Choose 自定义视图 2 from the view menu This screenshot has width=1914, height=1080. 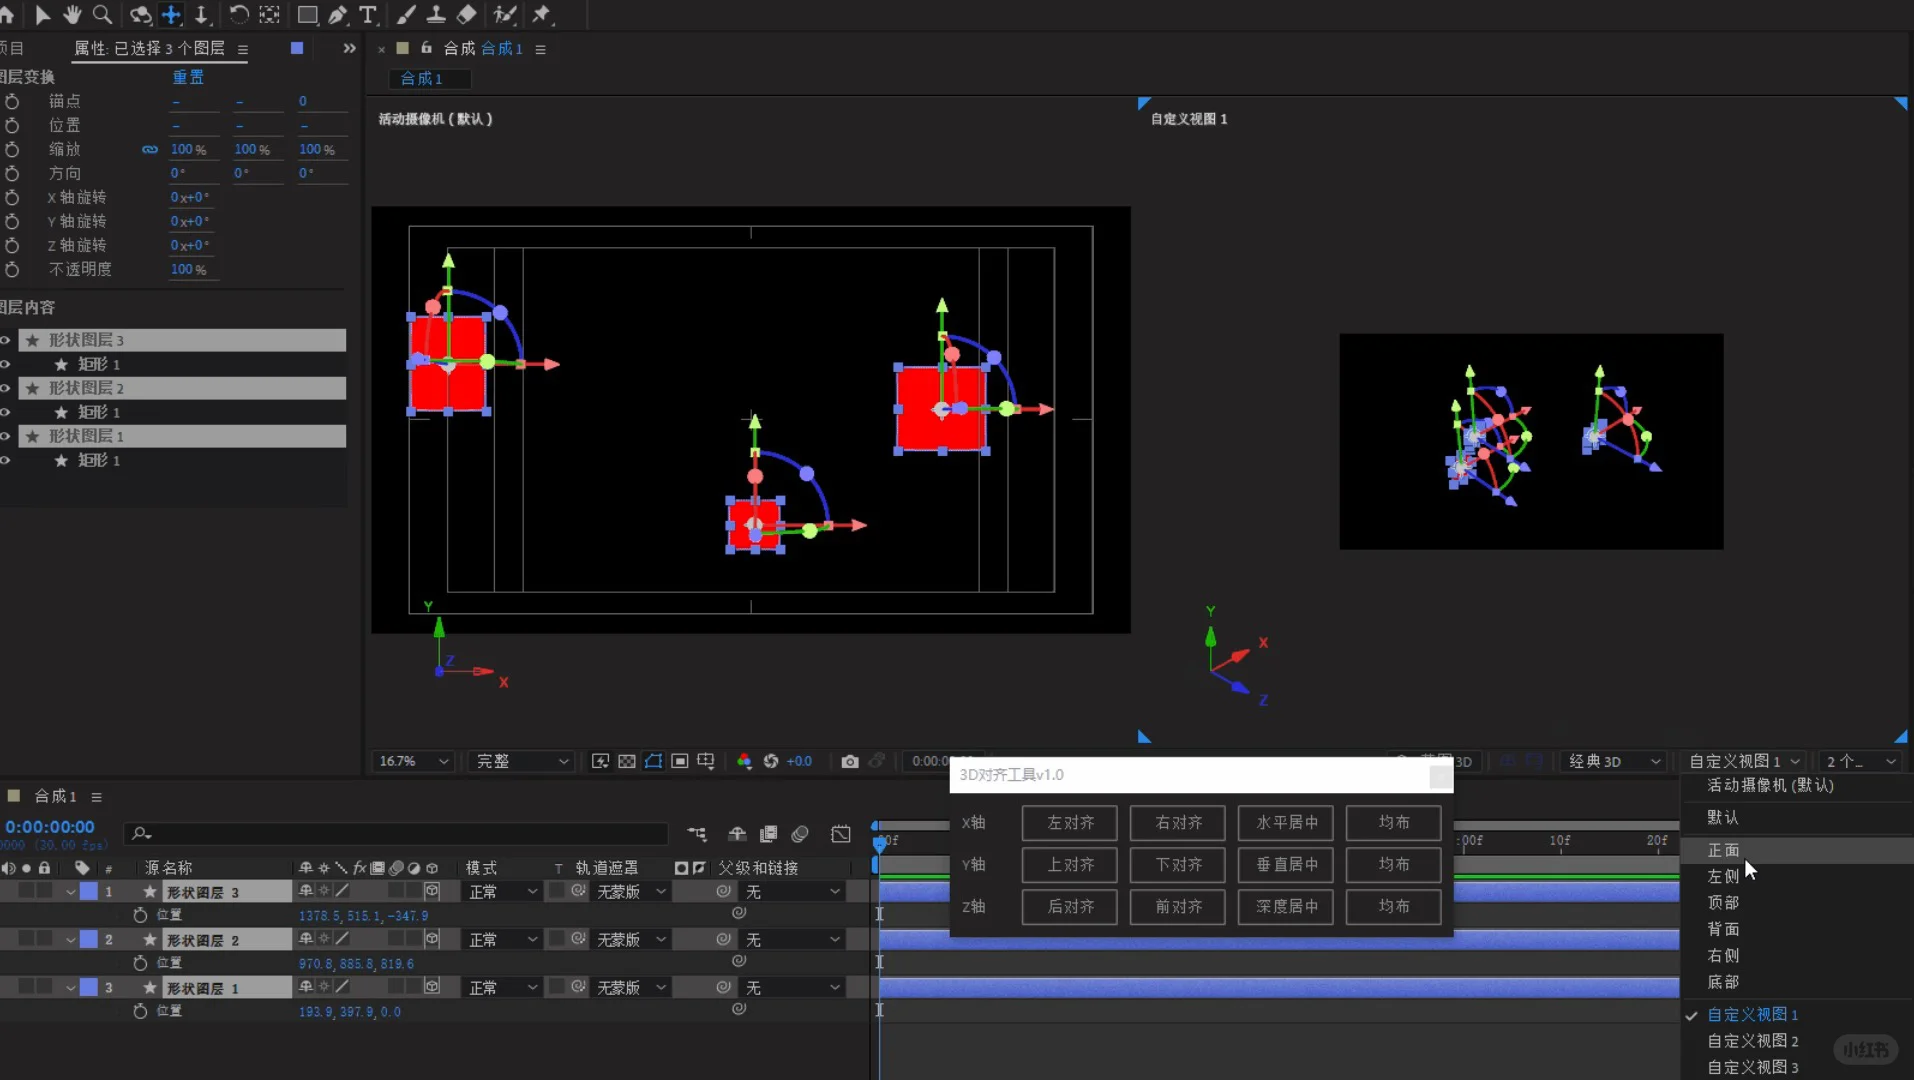pyautogui.click(x=1752, y=1041)
